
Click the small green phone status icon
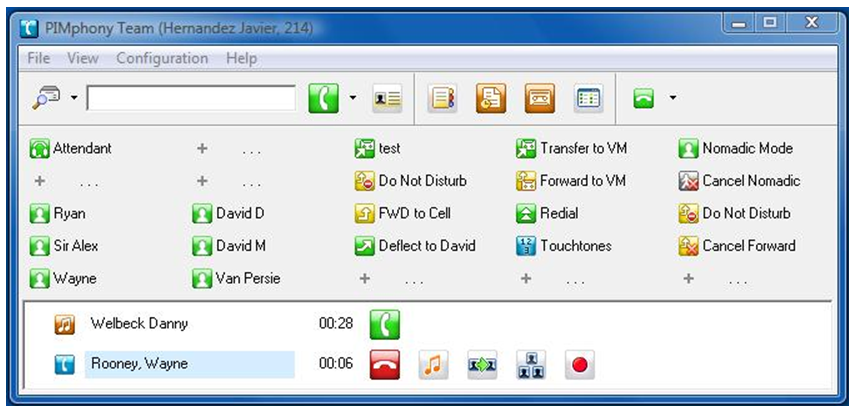[644, 98]
